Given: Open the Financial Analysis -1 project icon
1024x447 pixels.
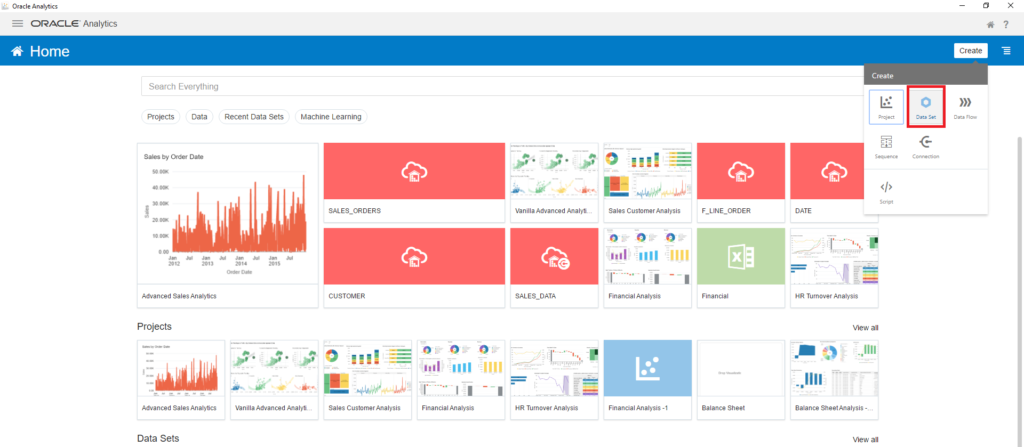Looking at the screenshot, I should 647,368.
